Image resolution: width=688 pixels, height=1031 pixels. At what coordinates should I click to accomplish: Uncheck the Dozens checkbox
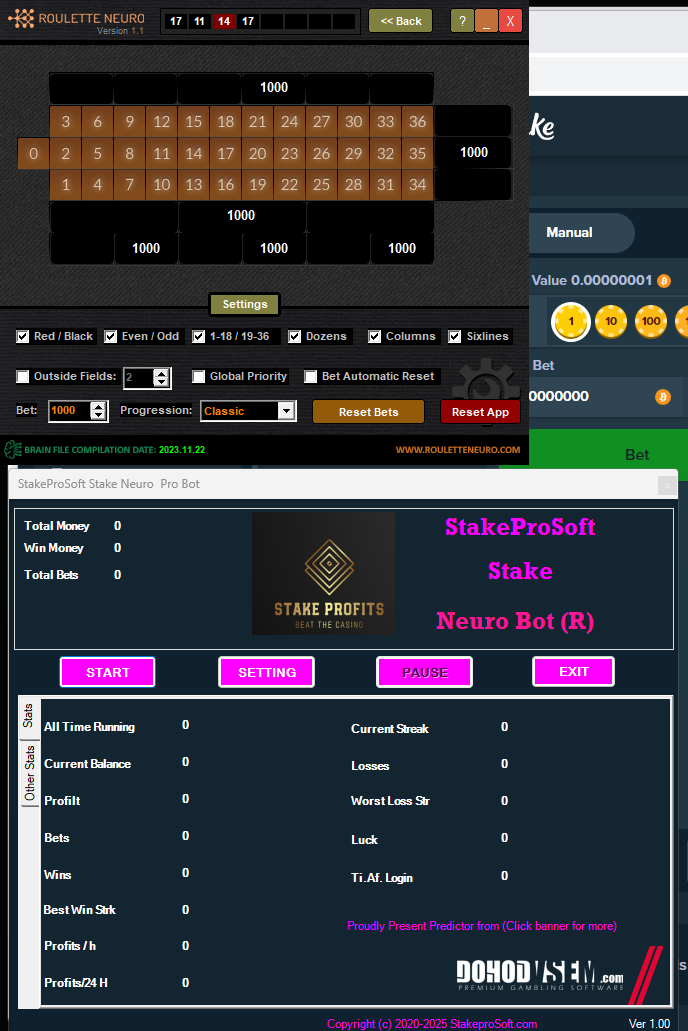coord(295,337)
